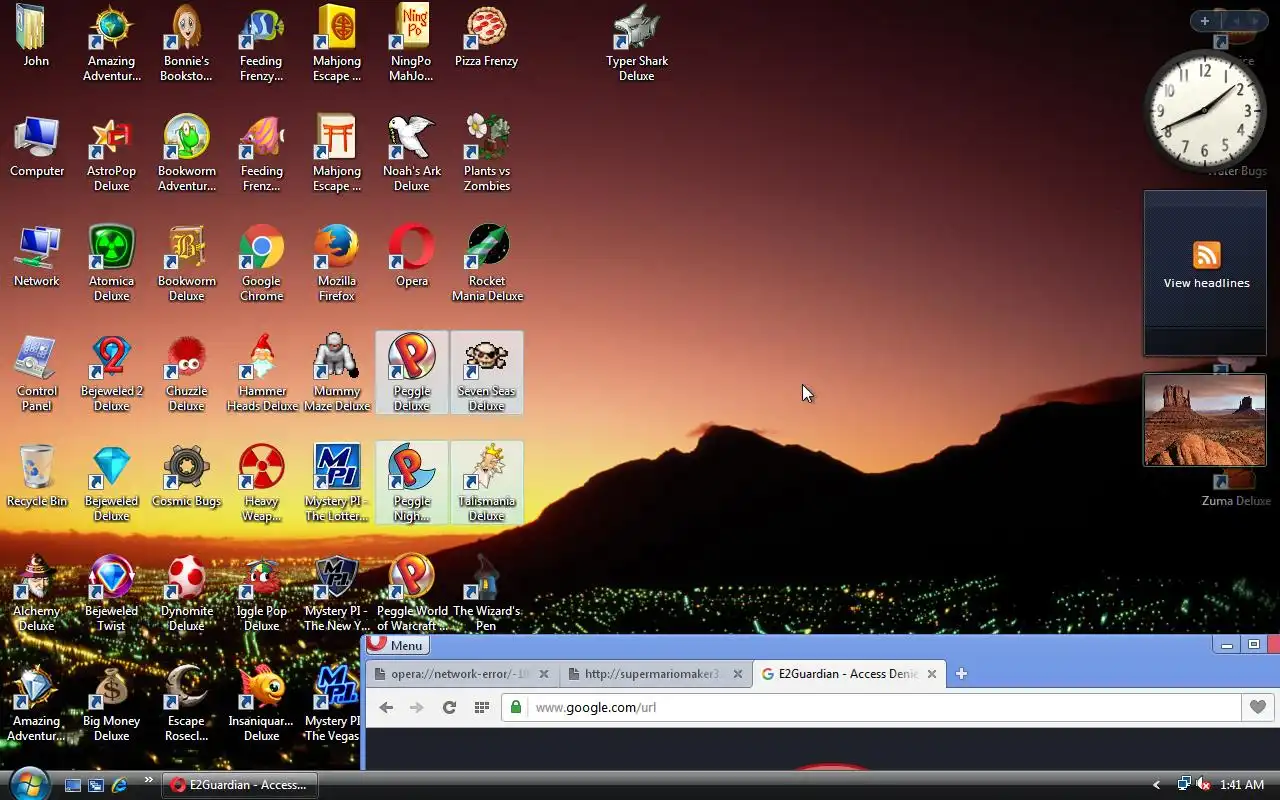Image resolution: width=1280 pixels, height=800 pixels.
Task: Open the John folder icon
Action: coord(36,36)
